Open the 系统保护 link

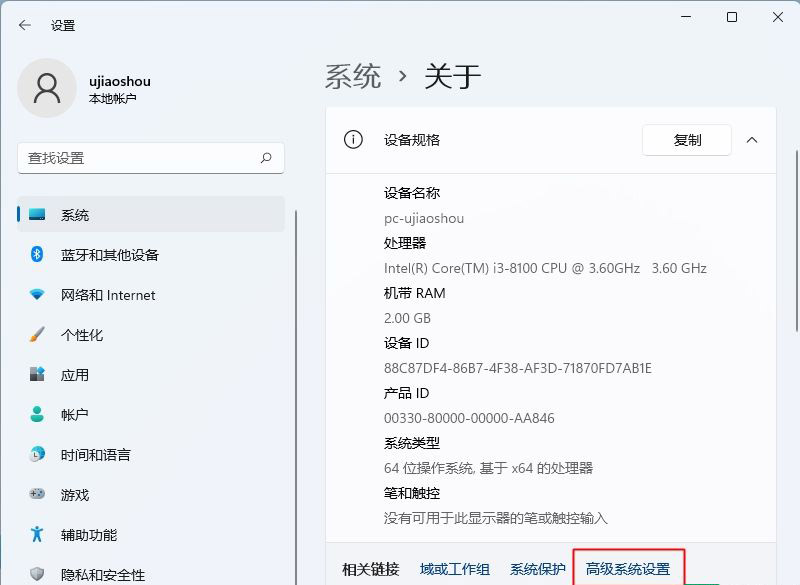536,568
